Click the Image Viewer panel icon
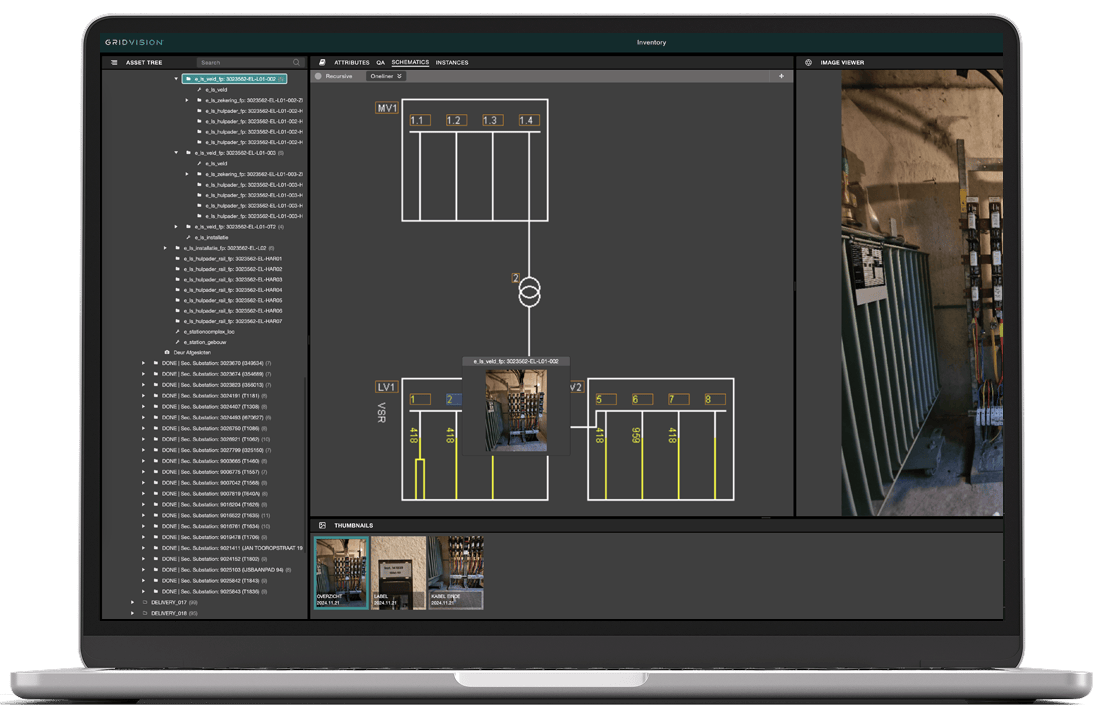Image resolution: width=1107 pixels, height=721 pixels. click(x=808, y=62)
